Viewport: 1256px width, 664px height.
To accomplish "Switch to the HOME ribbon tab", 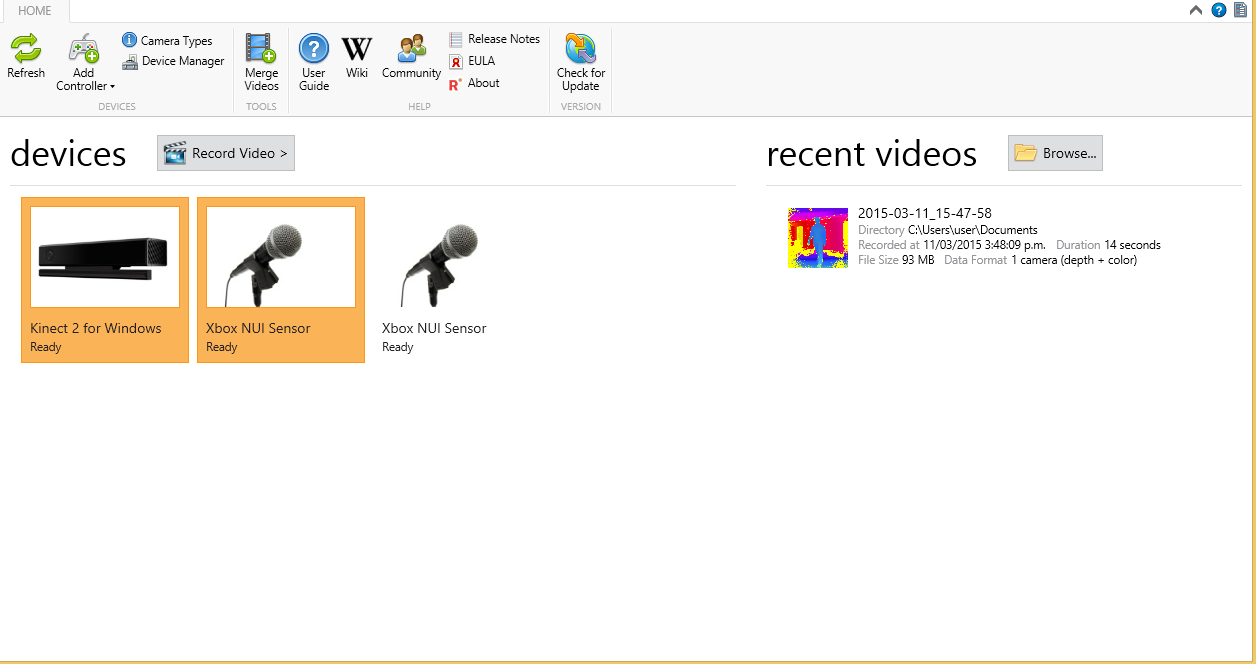I will tap(35, 11).
